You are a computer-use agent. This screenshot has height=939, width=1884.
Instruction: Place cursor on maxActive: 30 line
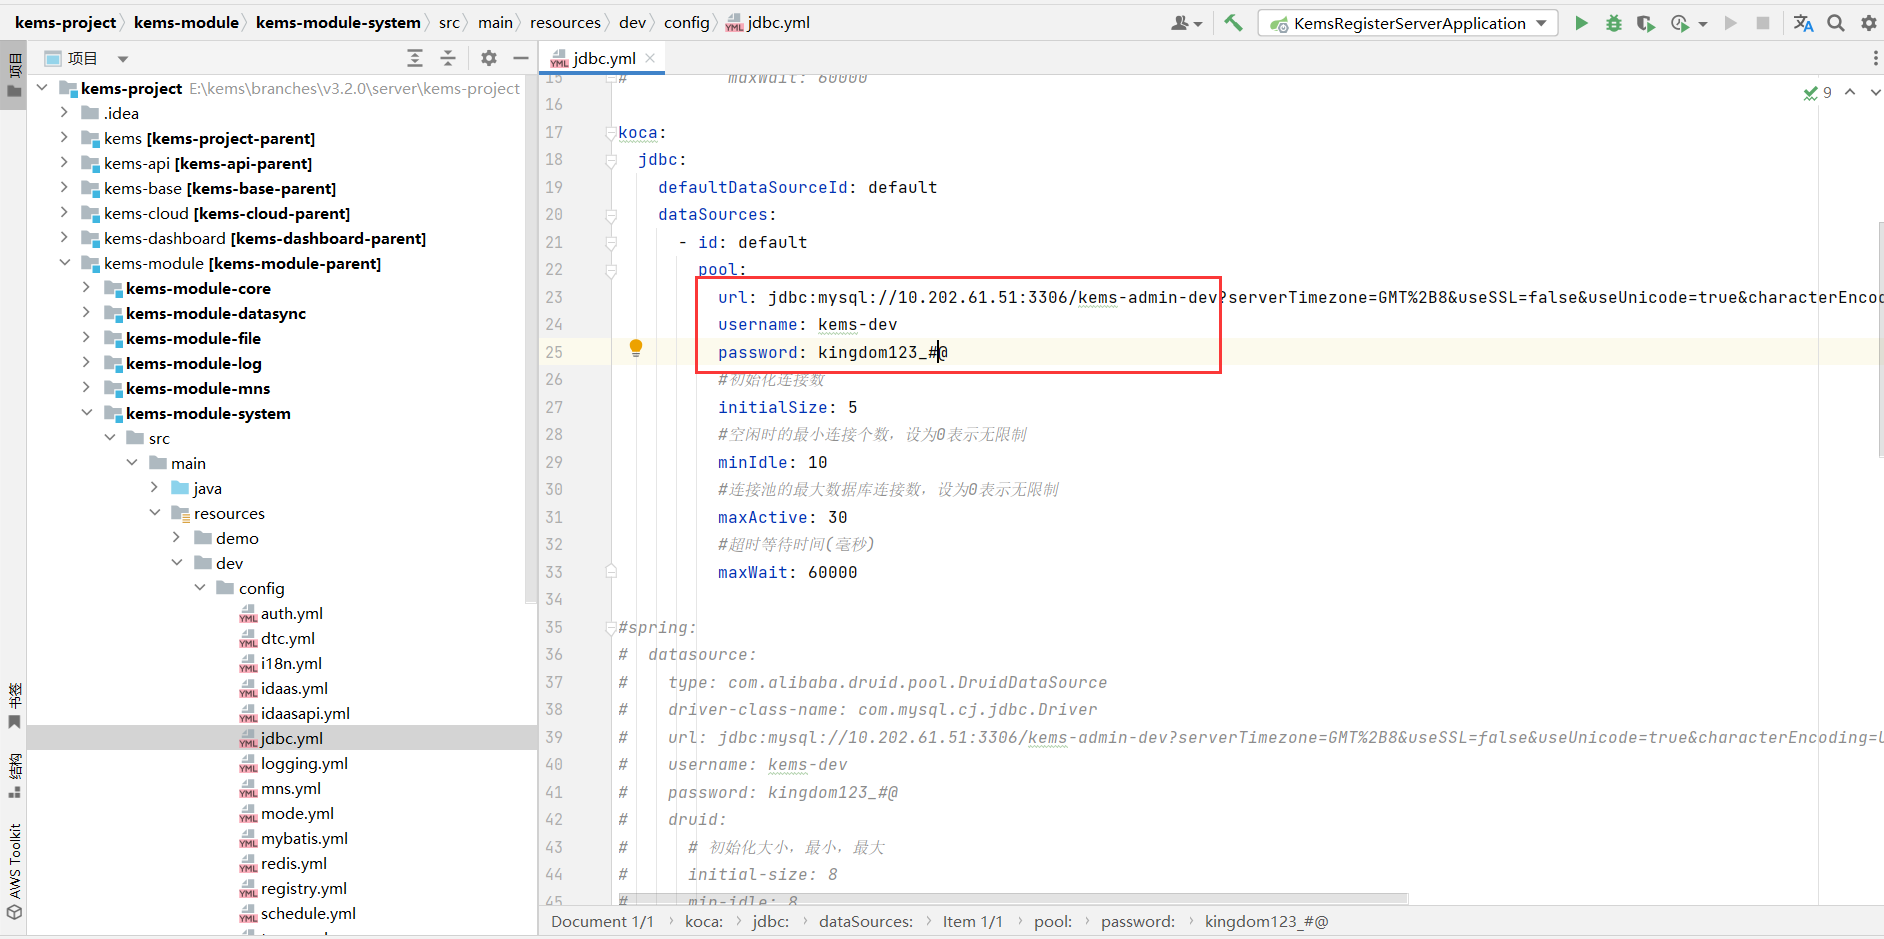pos(782,517)
